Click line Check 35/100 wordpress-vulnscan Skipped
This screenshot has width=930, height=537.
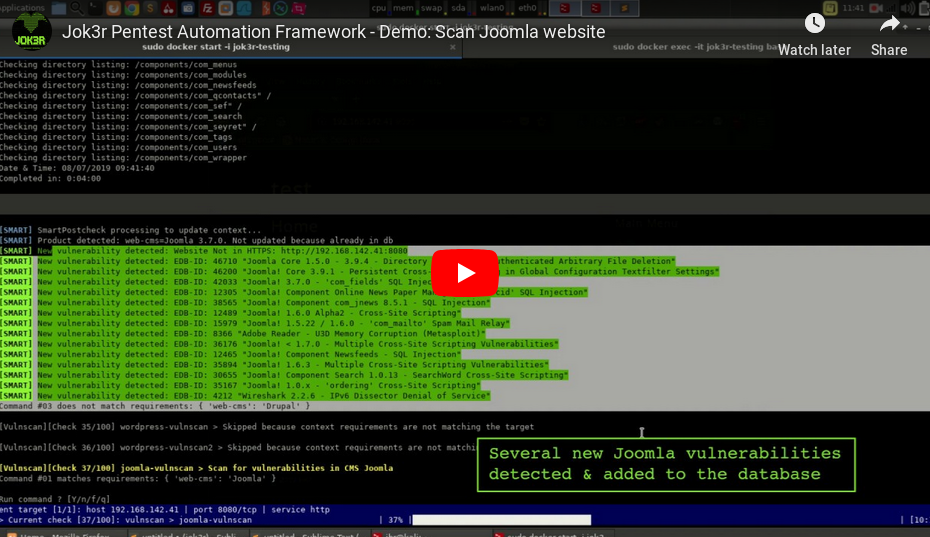[x=267, y=427]
